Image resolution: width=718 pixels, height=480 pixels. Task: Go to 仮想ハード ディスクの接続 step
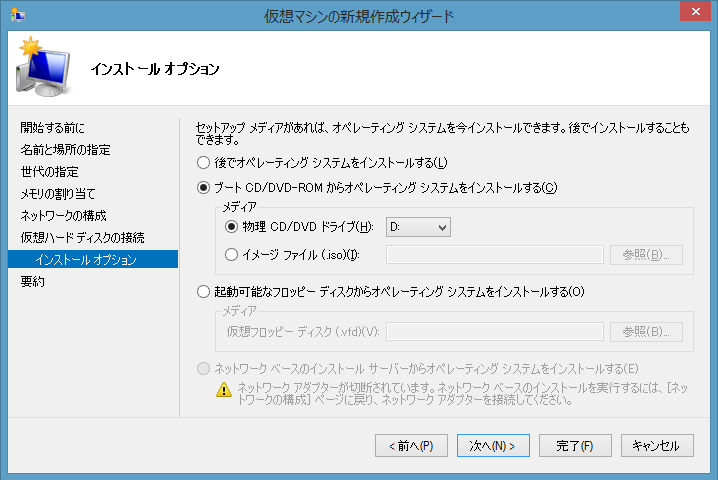[x=82, y=238]
